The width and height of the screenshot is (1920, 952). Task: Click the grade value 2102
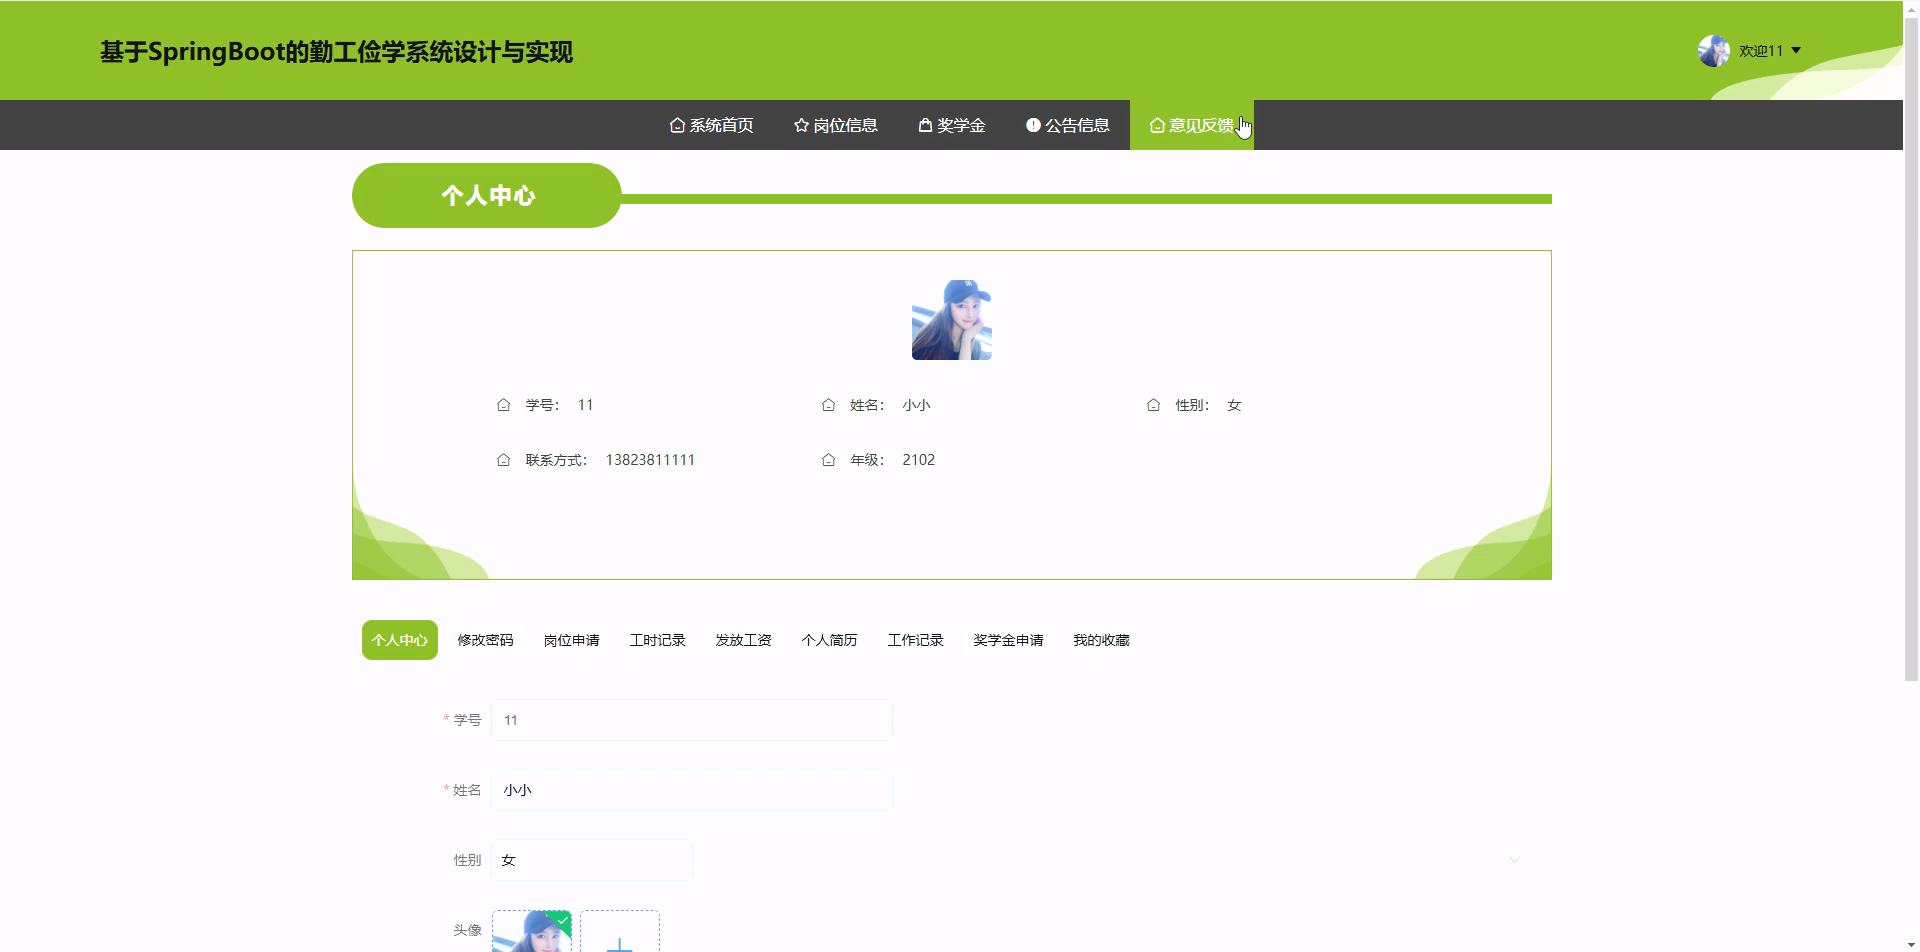tap(919, 460)
